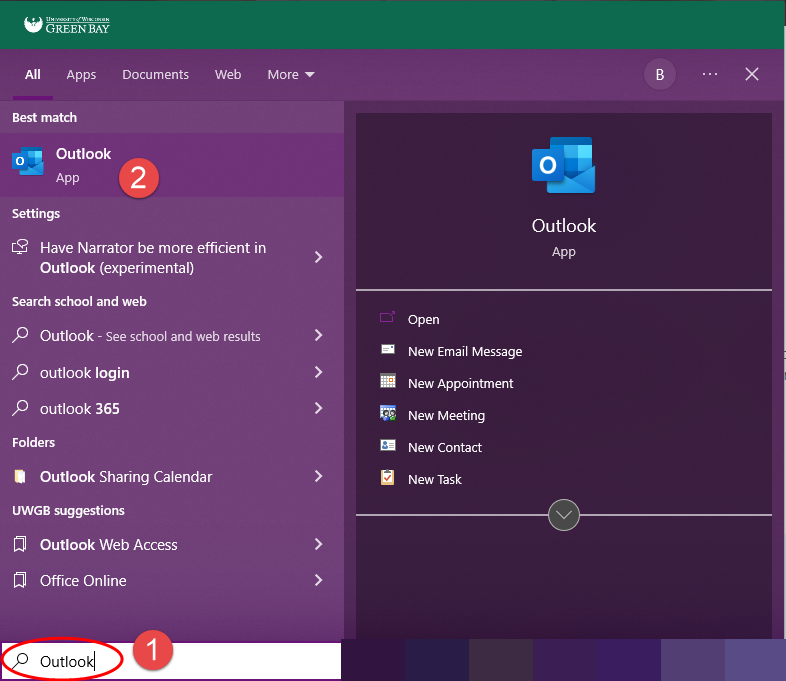Viewport: 786px width, 681px height.
Task: Click the magnifier icon in search box
Action: pos(21,660)
